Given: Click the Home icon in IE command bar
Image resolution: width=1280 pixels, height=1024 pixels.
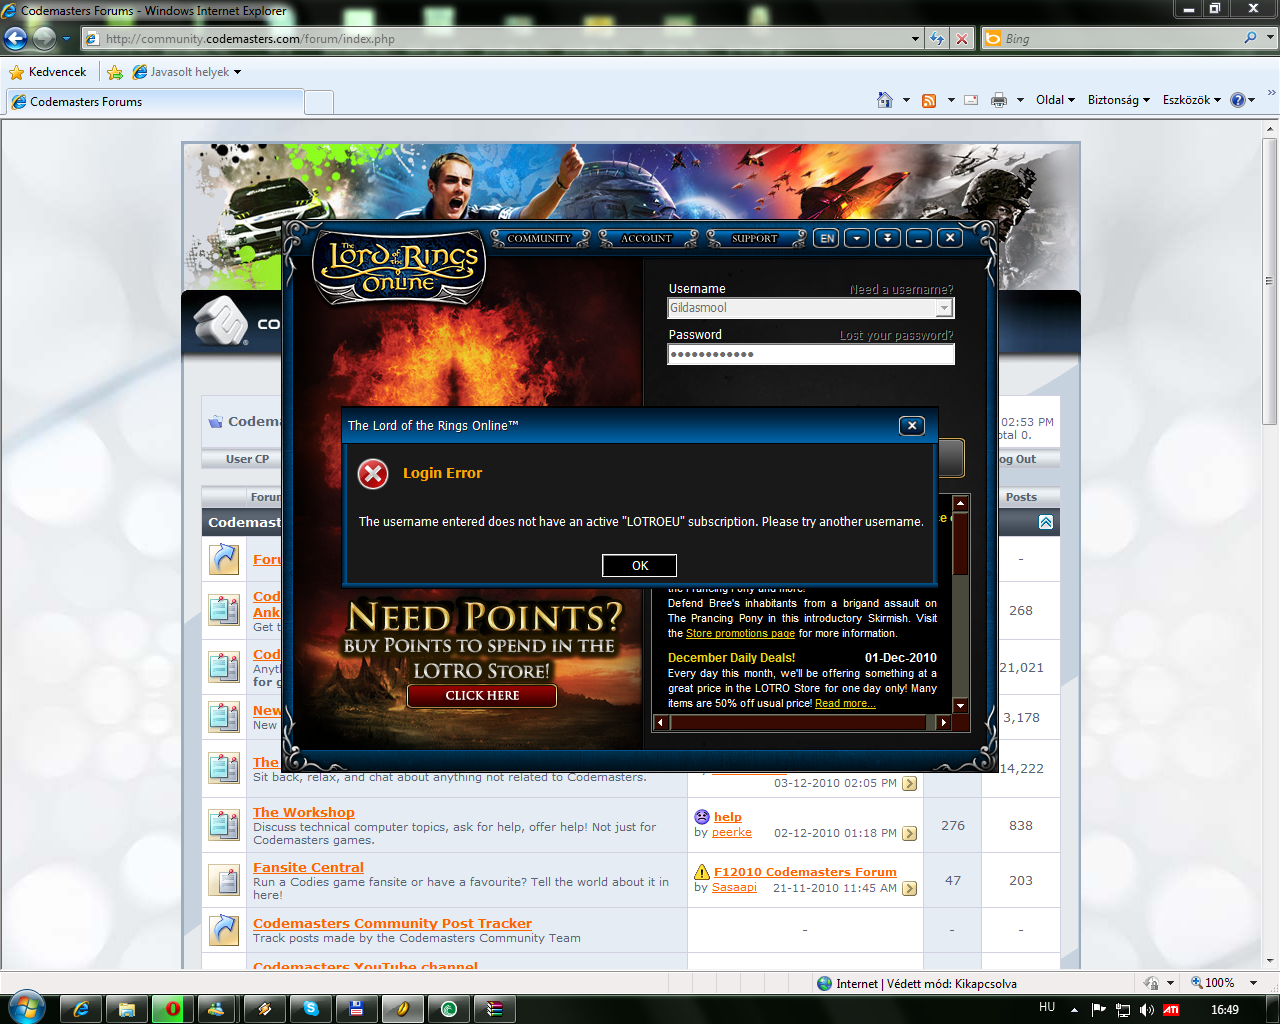Looking at the screenshot, I should pyautogui.click(x=884, y=100).
